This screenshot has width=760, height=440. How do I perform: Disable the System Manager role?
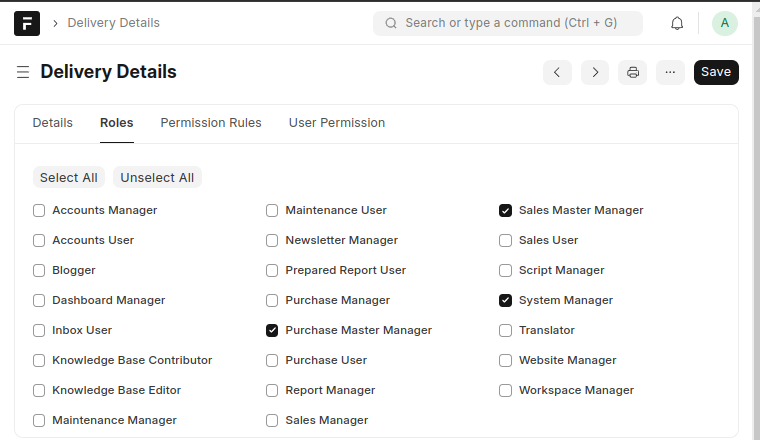506,301
